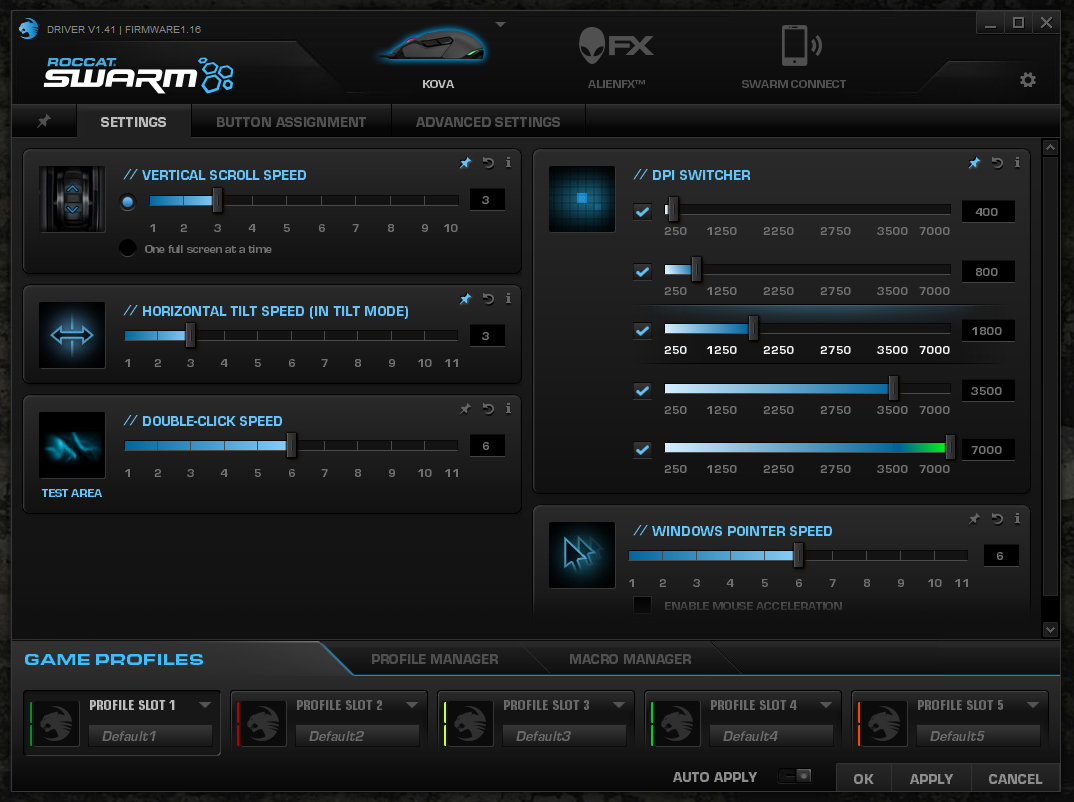
Task: Open the Swarm Connect phone icon
Action: [x=800, y=46]
